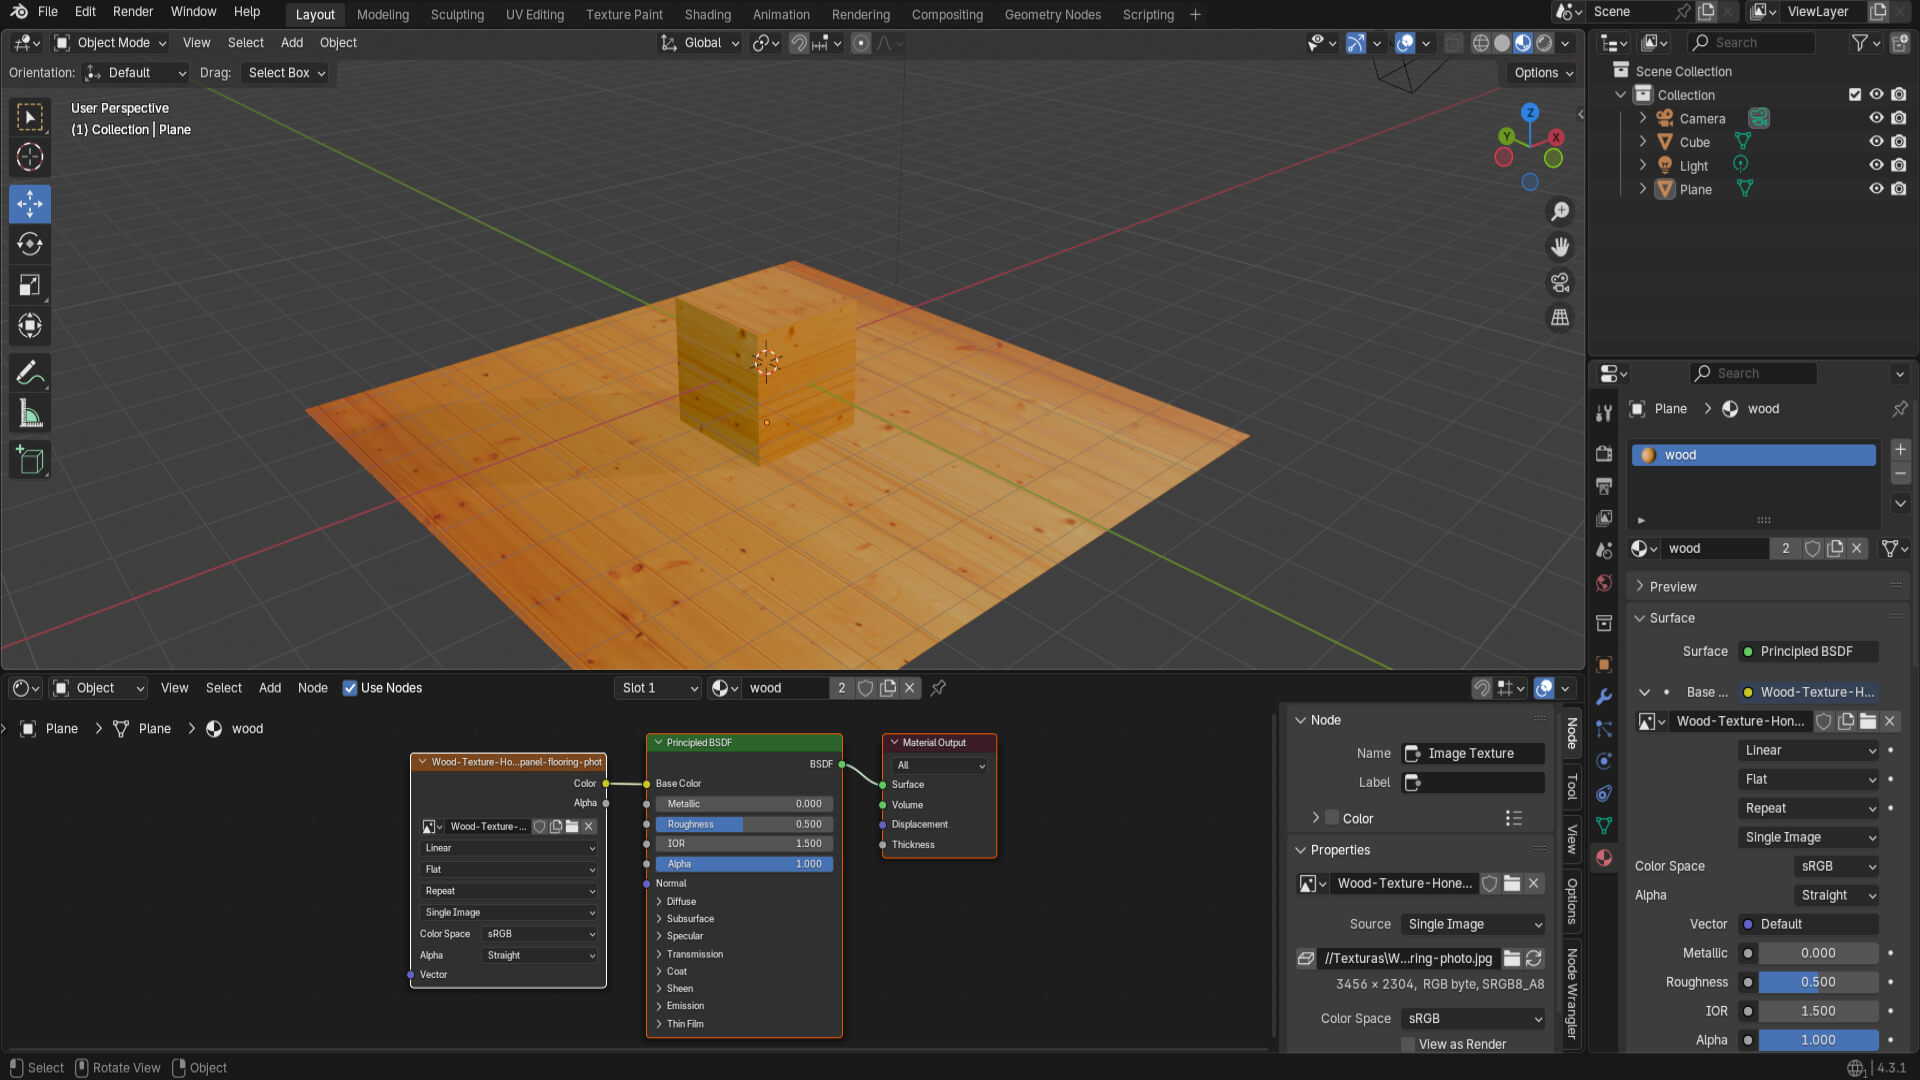Viewport: 1920px width, 1080px height.
Task: Switch to rendered viewport shading
Action: pyautogui.click(x=1544, y=43)
